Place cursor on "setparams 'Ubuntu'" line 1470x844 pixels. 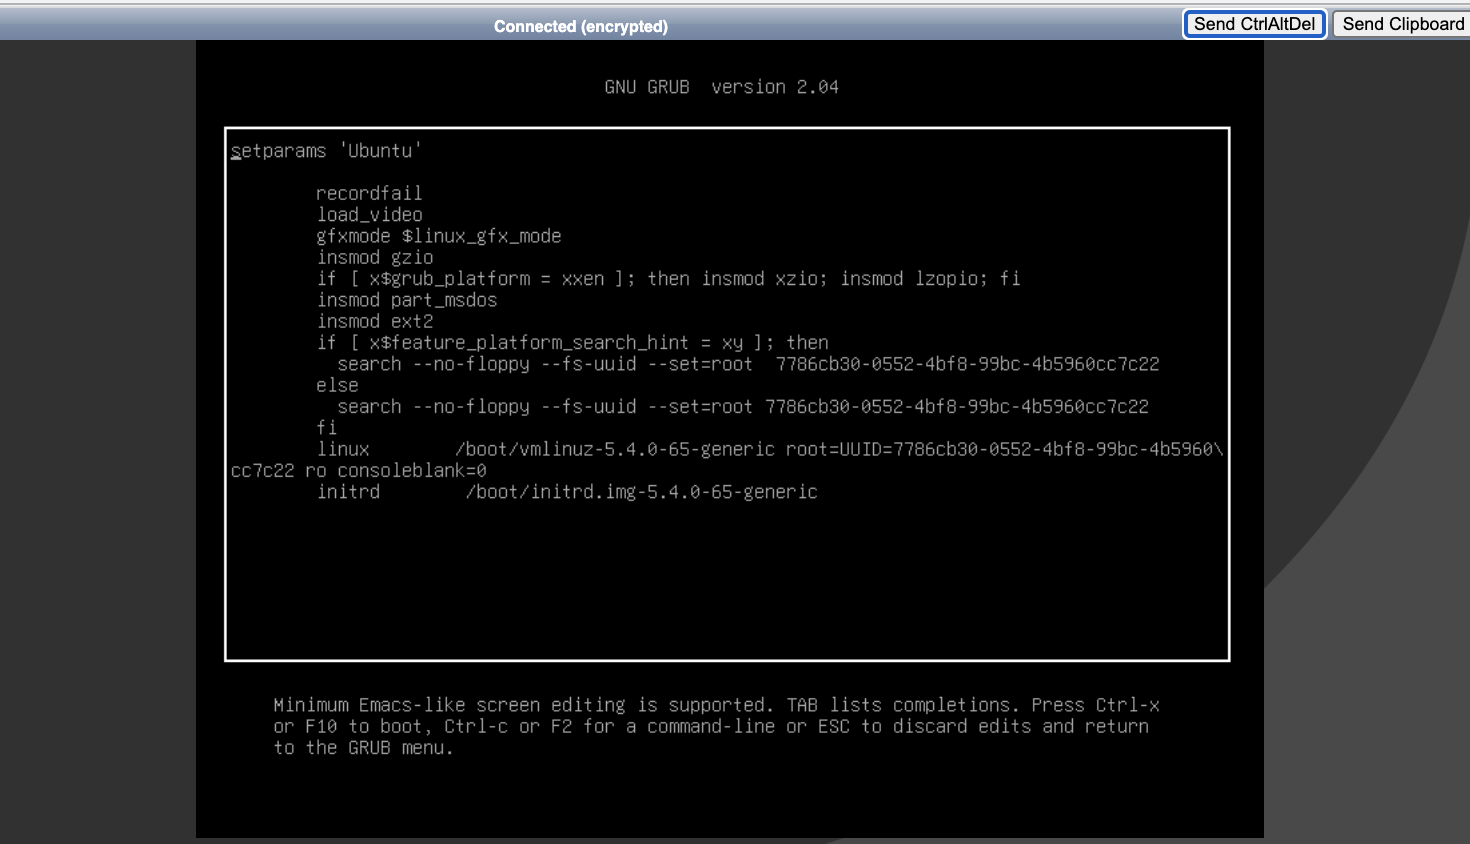326,151
